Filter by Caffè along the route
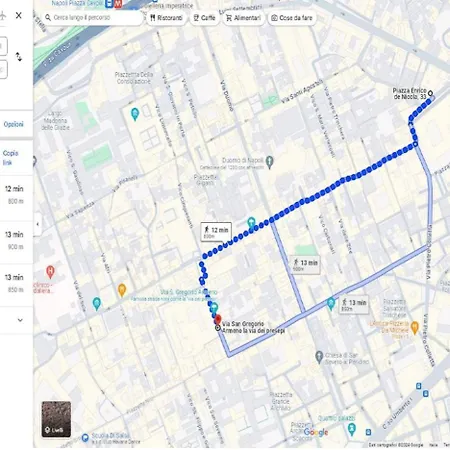Viewport: 450px width, 450px height. (204, 18)
